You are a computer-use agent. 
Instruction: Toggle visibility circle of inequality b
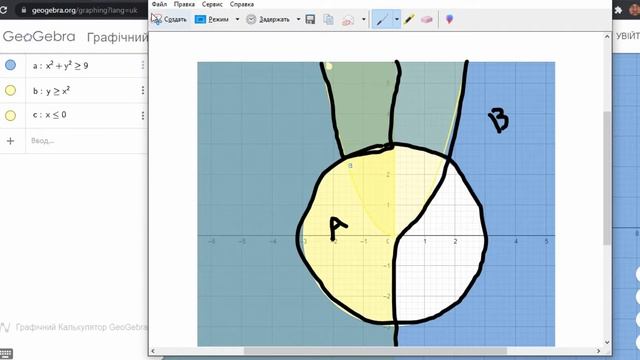coord(11,90)
